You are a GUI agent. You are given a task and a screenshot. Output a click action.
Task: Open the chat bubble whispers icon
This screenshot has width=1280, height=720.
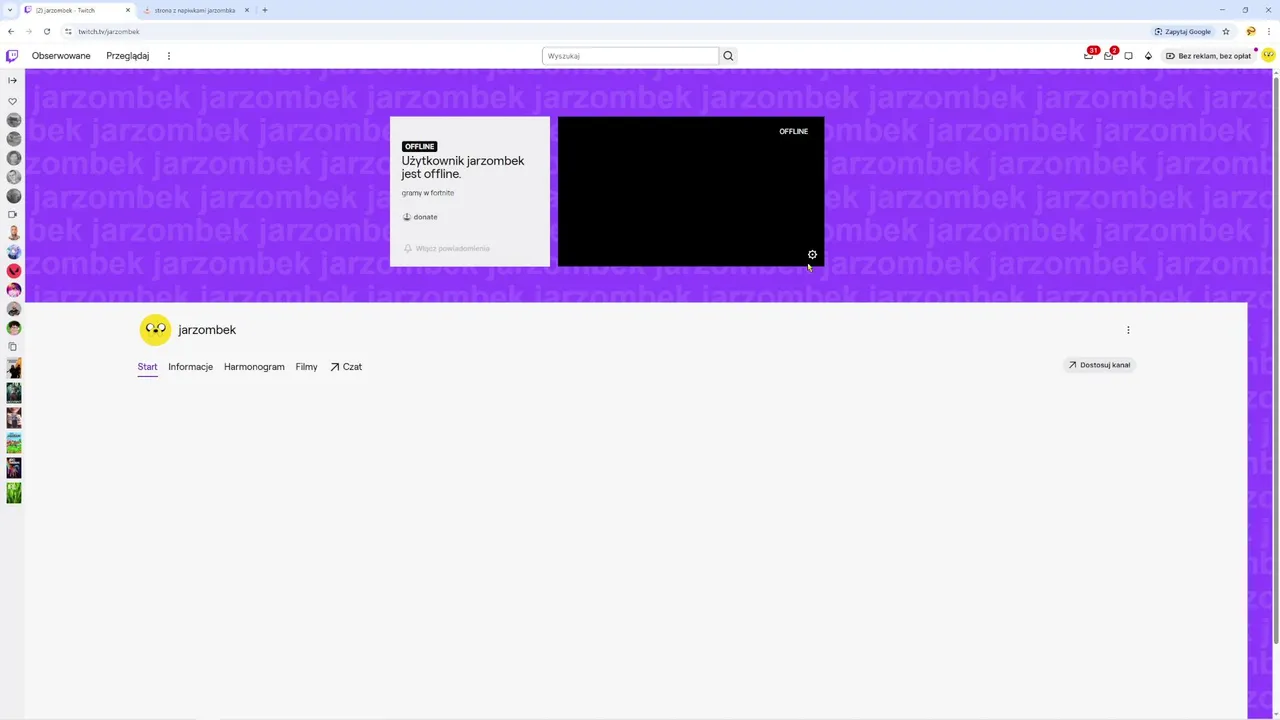click(1128, 56)
